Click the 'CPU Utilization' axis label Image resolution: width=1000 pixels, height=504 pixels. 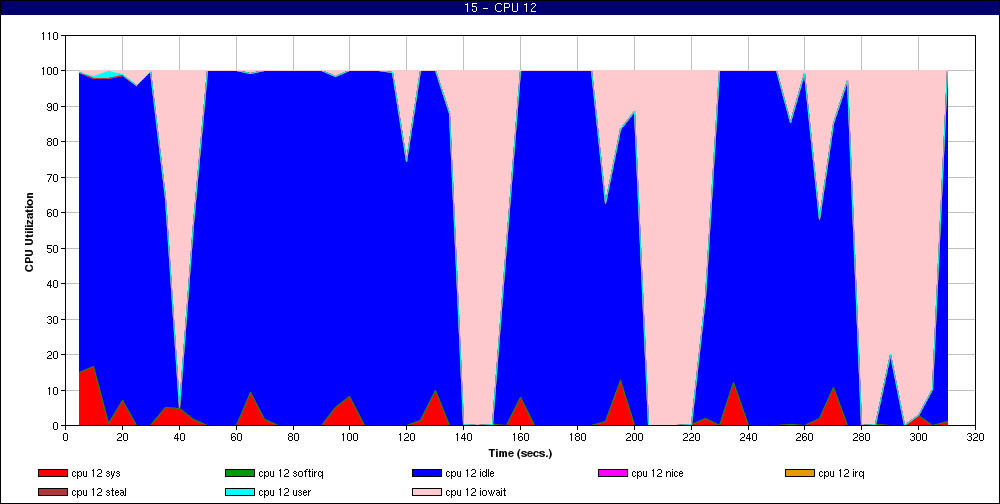click(29, 232)
